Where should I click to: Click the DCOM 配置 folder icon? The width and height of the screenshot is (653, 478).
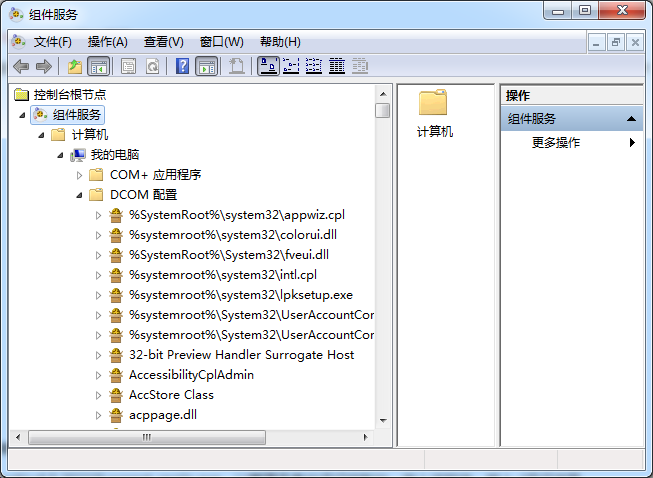[96, 194]
